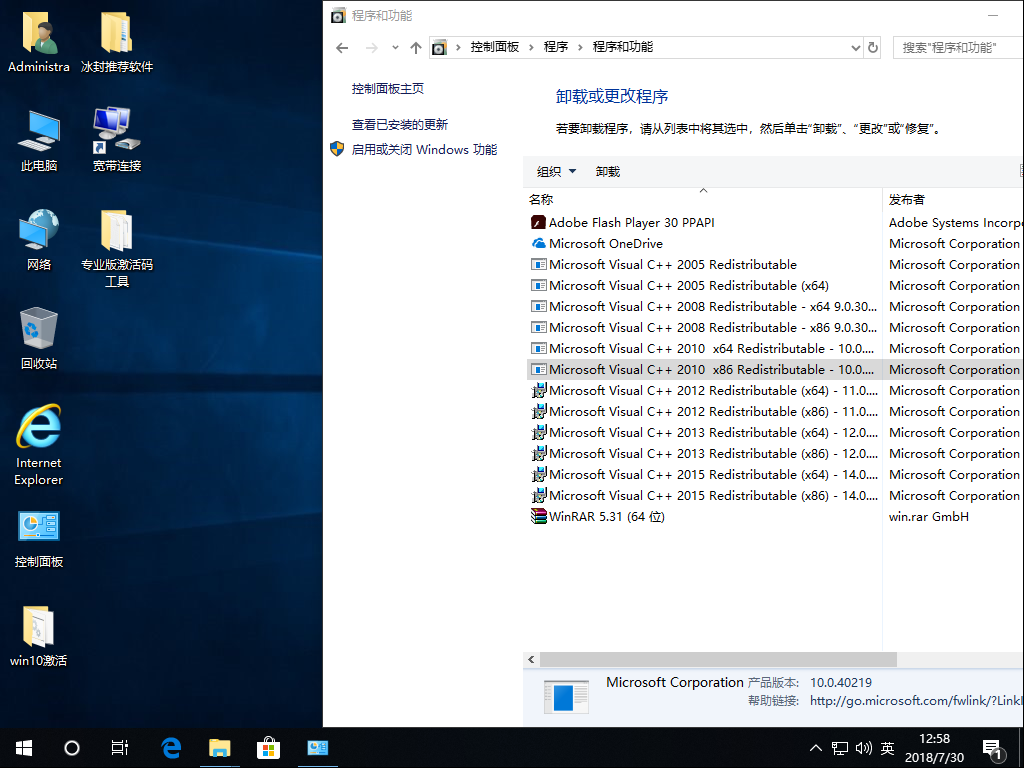This screenshot has width=1024, height=768.
Task: Click the 英 input language indicator
Action: tap(888, 748)
